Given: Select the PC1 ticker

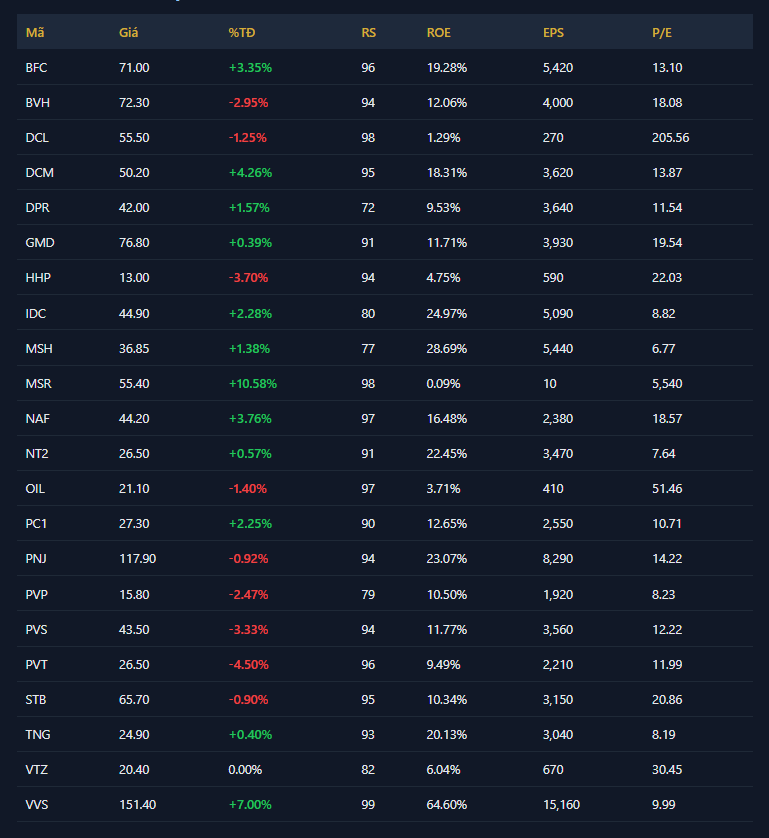Looking at the screenshot, I should coord(36,524).
